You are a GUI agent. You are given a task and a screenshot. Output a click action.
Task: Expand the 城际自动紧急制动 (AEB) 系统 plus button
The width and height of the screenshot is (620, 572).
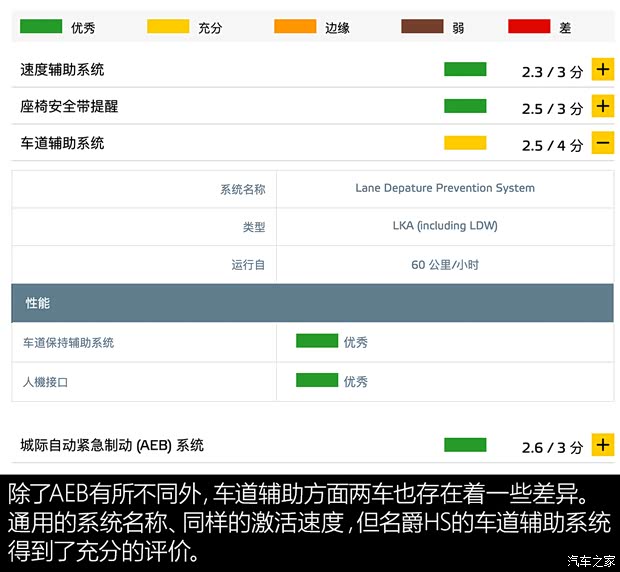tap(603, 445)
